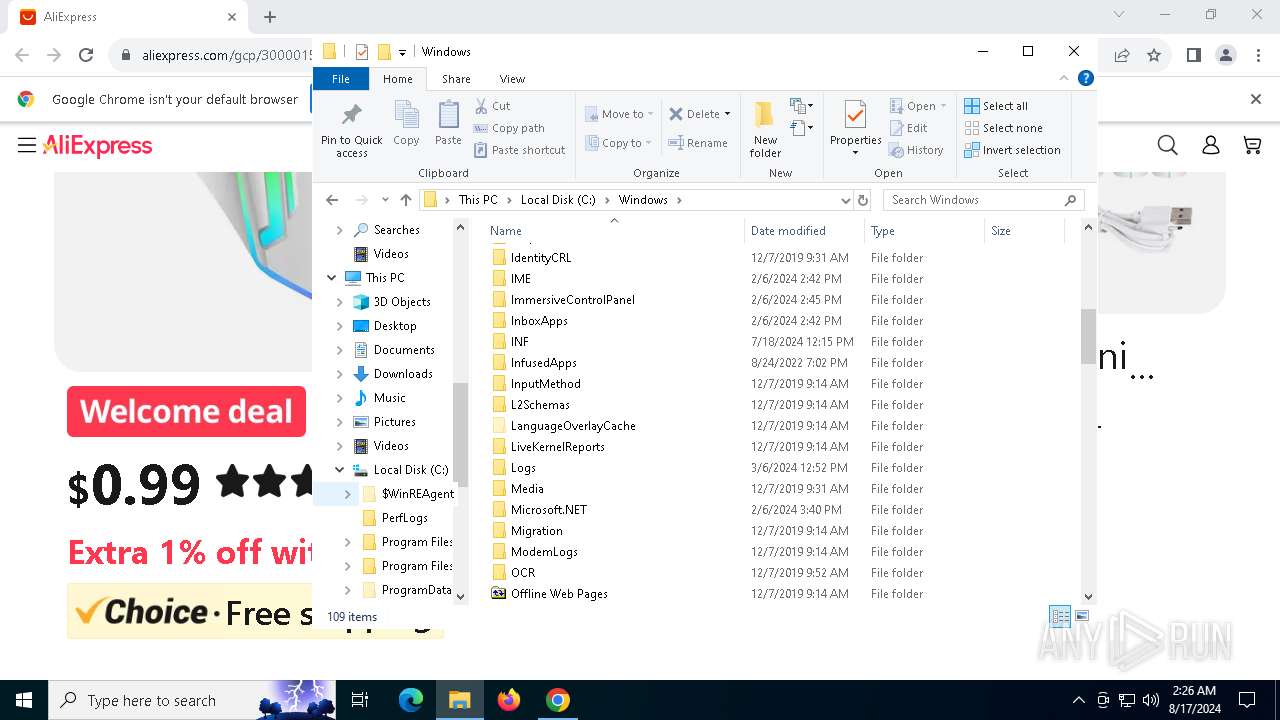Screen dimensions: 1280x720
Task: Select the Microsoft.NET folder
Action: point(549,510)
